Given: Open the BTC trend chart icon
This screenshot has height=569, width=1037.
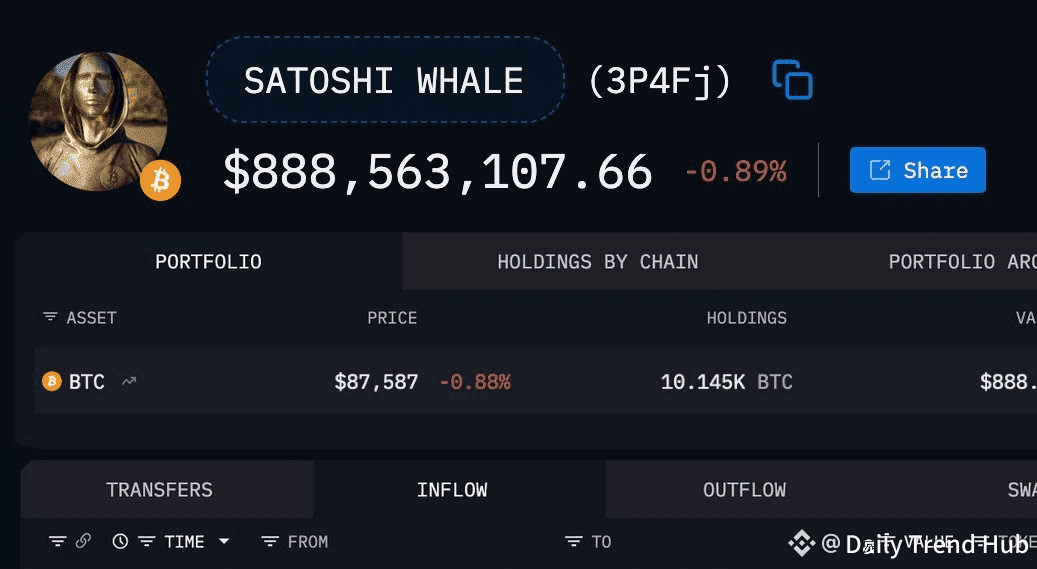Looking at the screenshot, I should pyautogui.click(x=129, y=381).
